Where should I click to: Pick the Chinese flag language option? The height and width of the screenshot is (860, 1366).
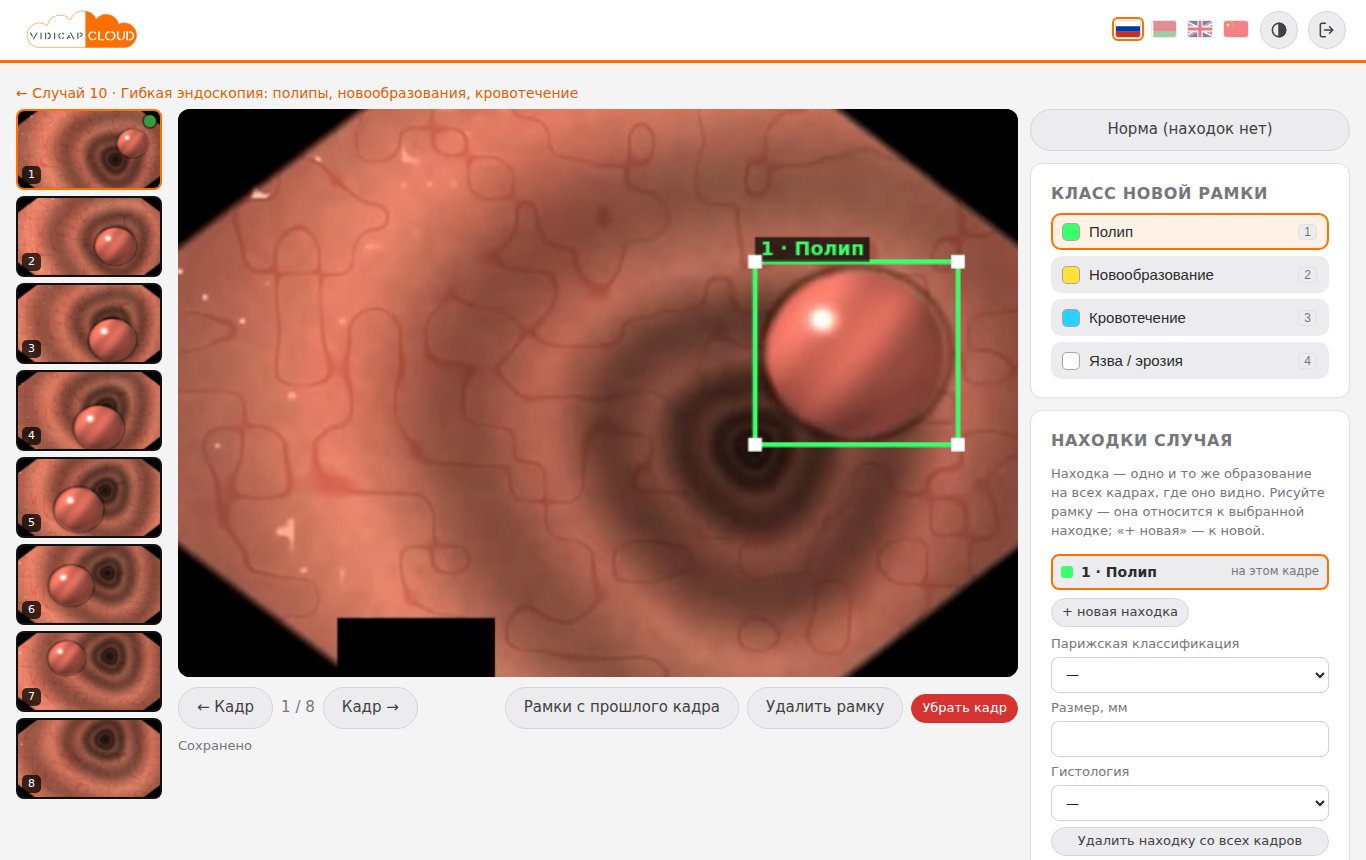click(1236, 29)
